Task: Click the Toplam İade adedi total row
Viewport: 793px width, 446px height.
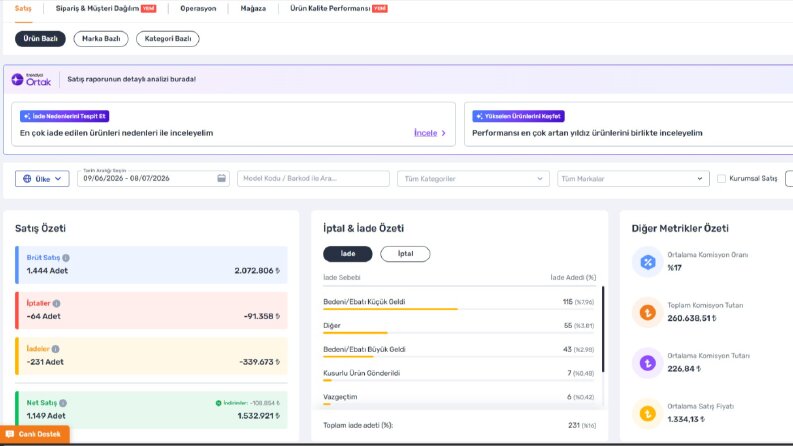Action: pyautogui.click(x=459, y=425)
